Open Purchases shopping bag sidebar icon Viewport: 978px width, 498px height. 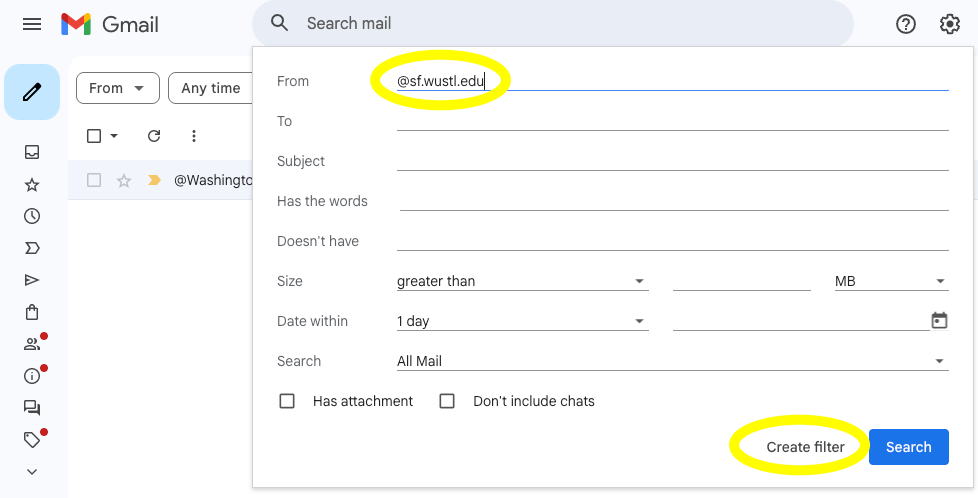pyautogui.click(x=32, y=312)
